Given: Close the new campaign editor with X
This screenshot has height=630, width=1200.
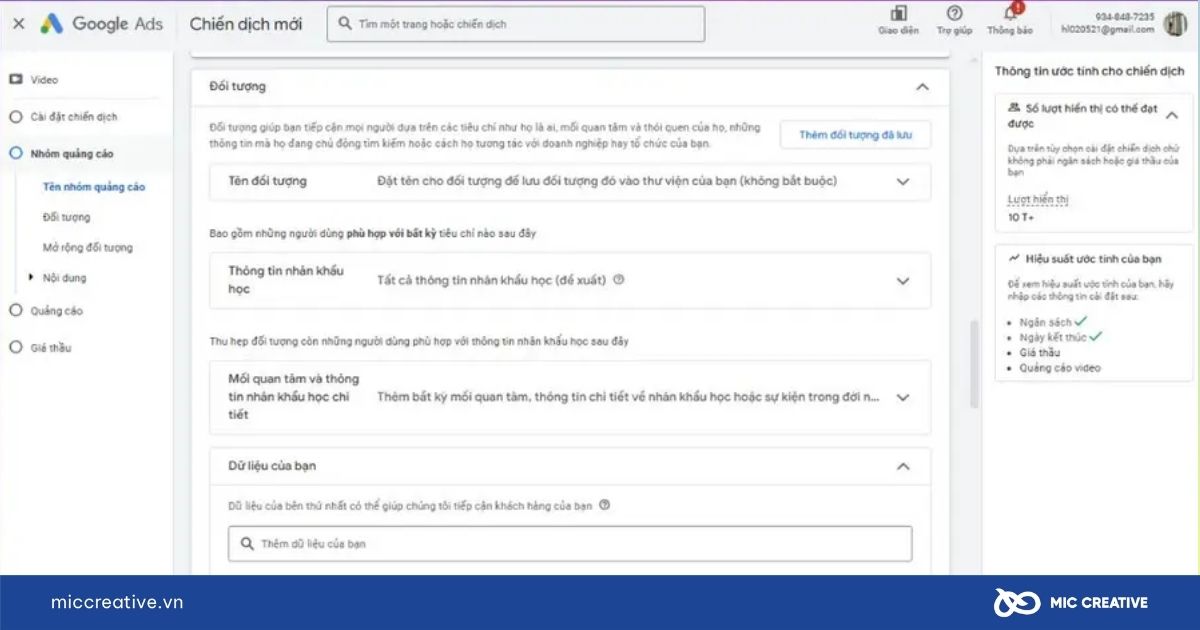Looking at the screenshot, I should [18, 24].
